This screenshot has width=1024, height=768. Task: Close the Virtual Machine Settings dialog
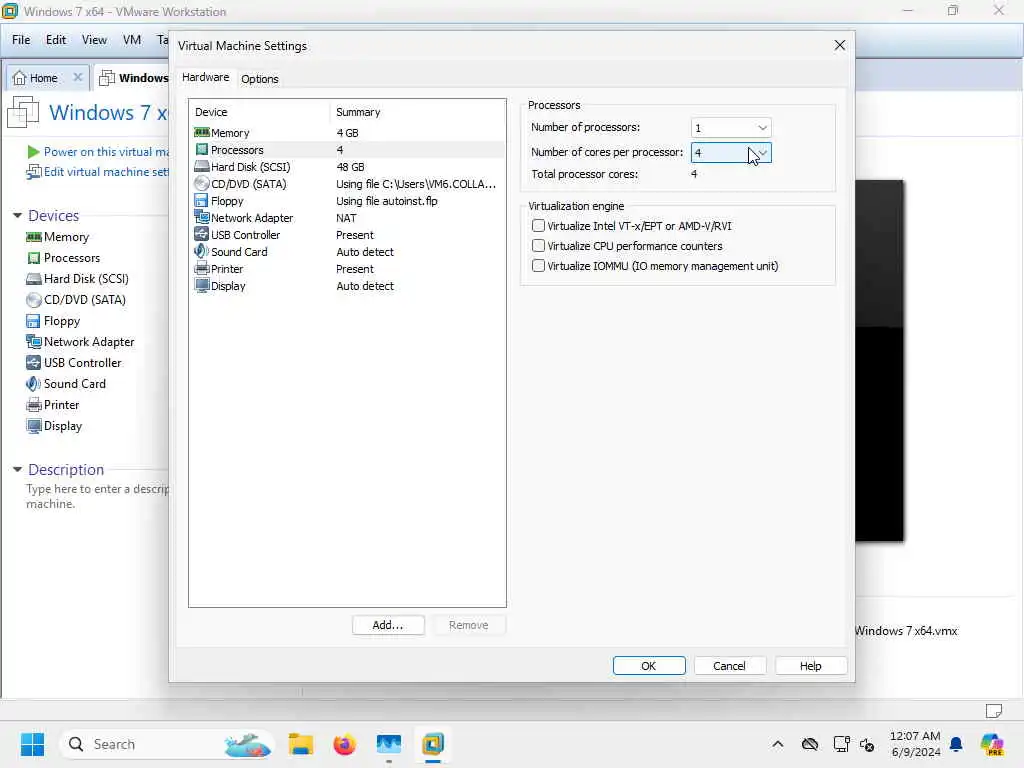coord(839,45)
